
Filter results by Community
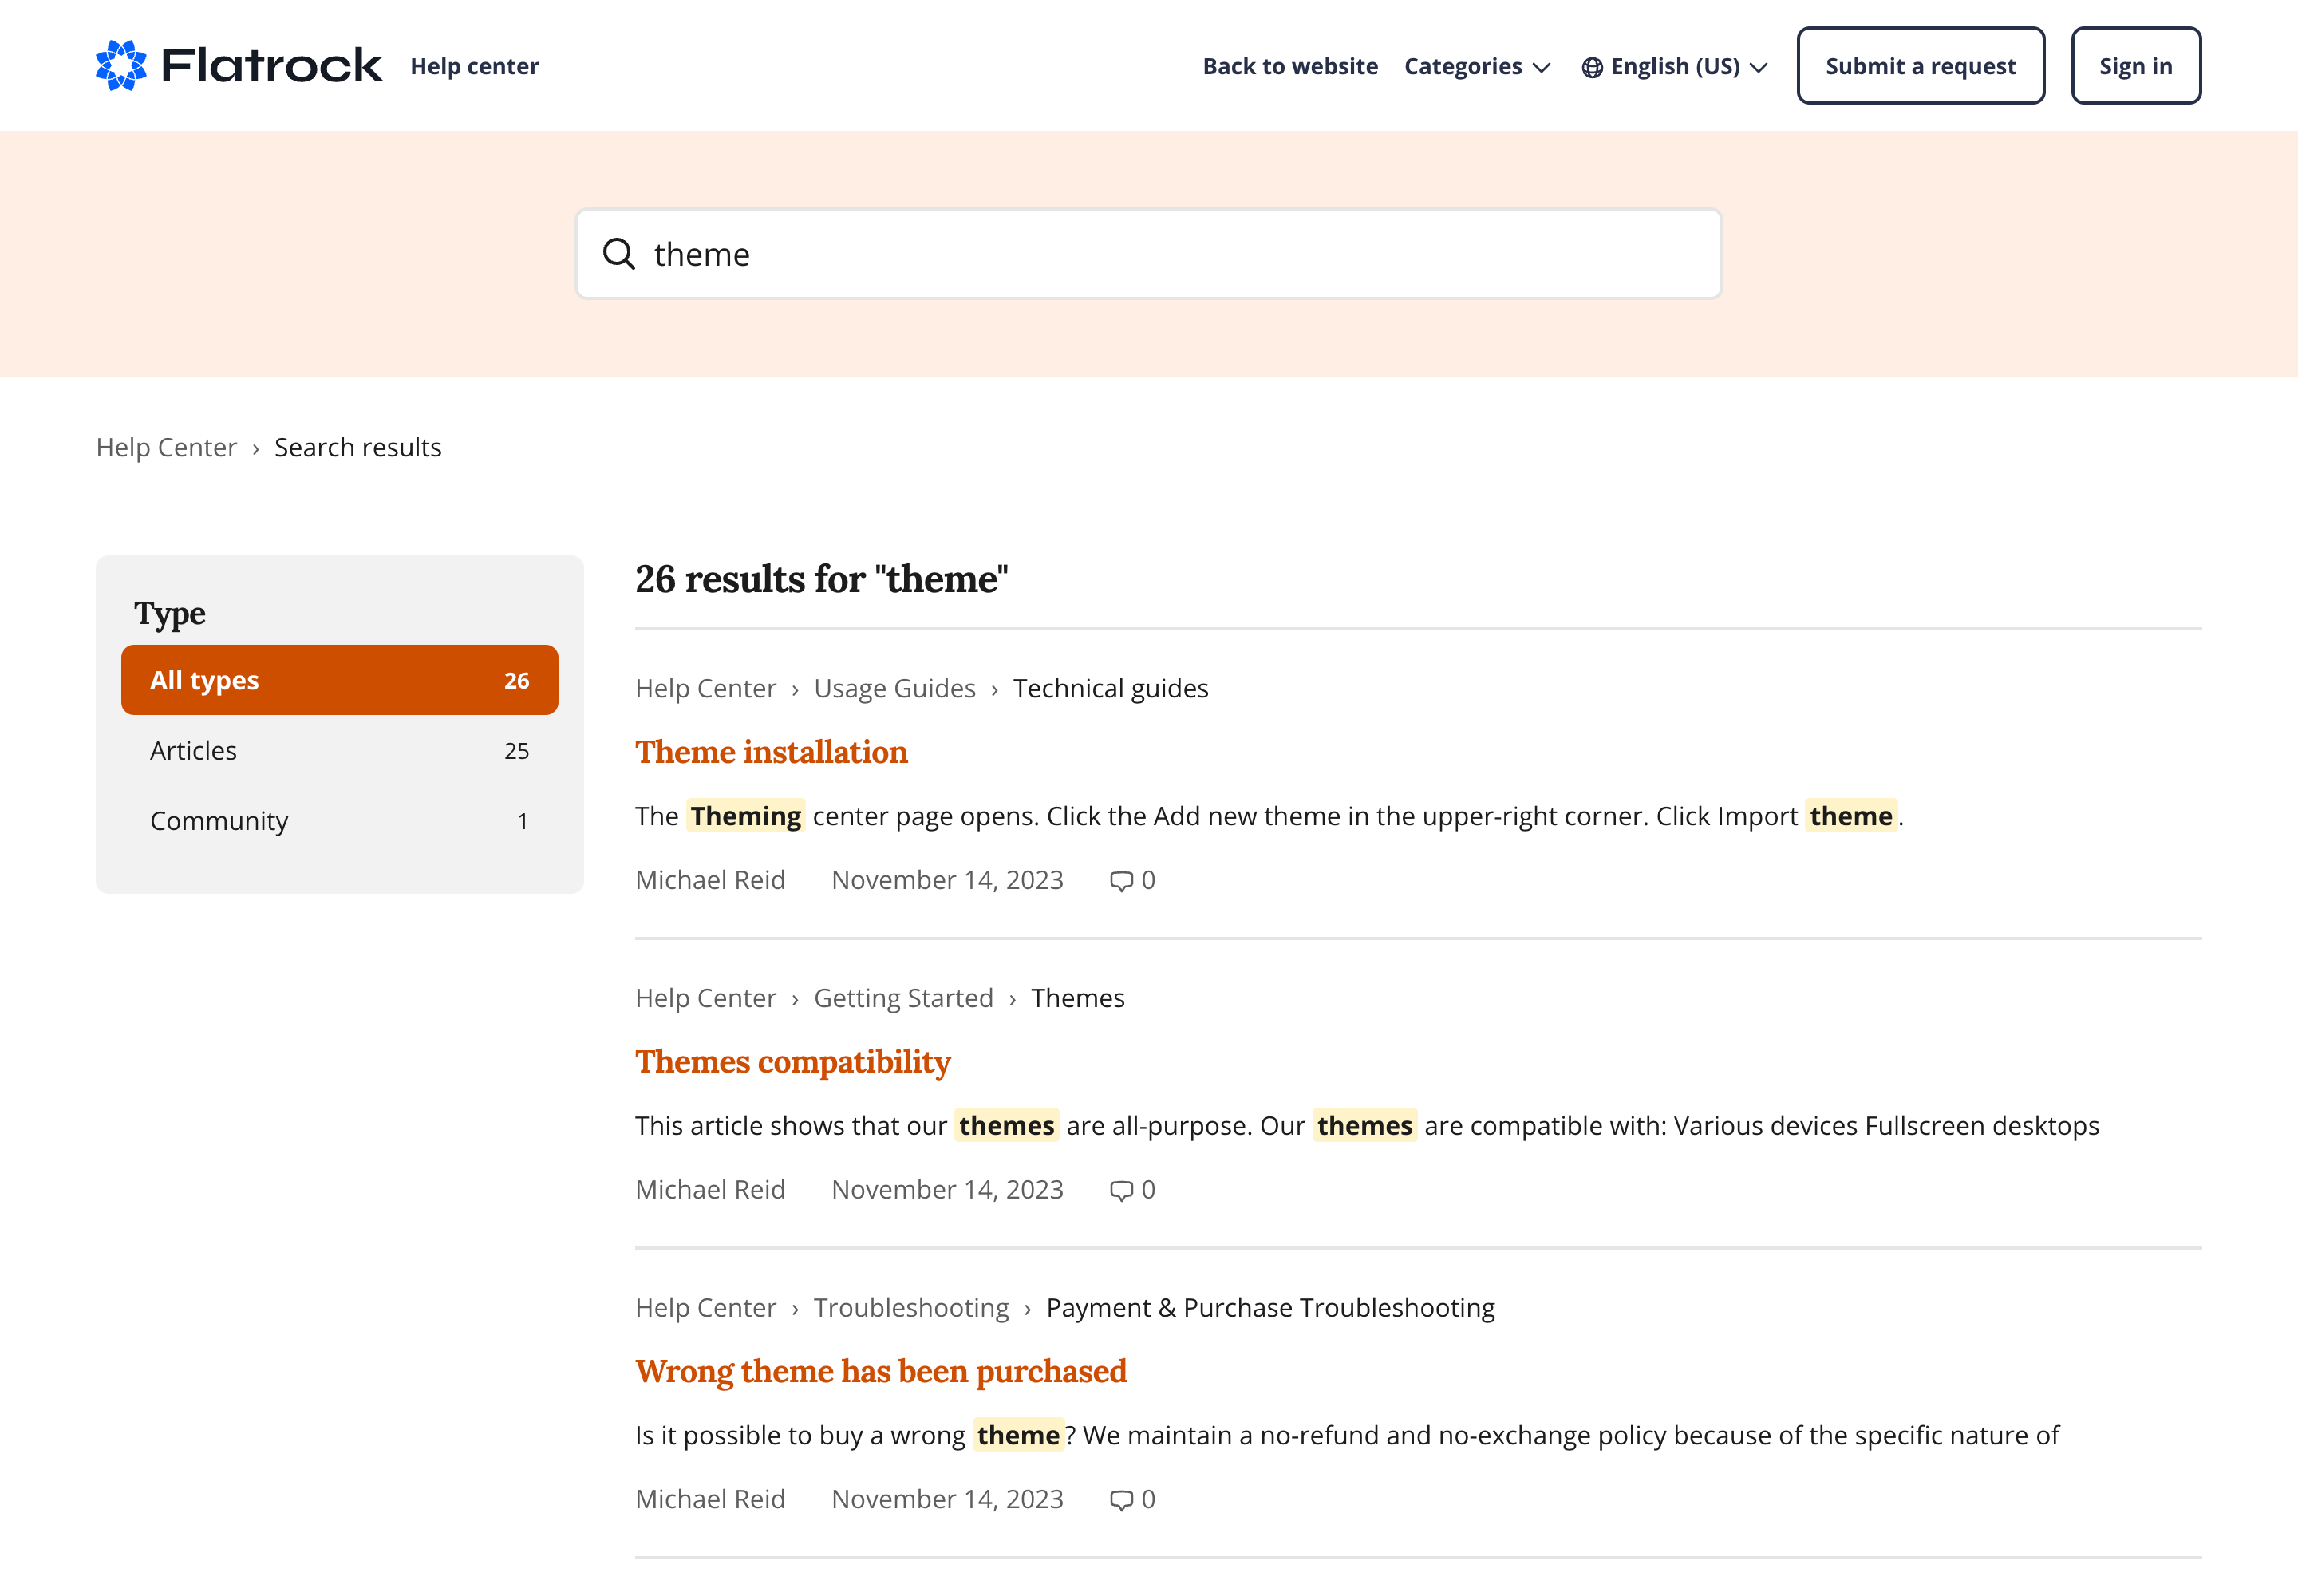(339, 821)
